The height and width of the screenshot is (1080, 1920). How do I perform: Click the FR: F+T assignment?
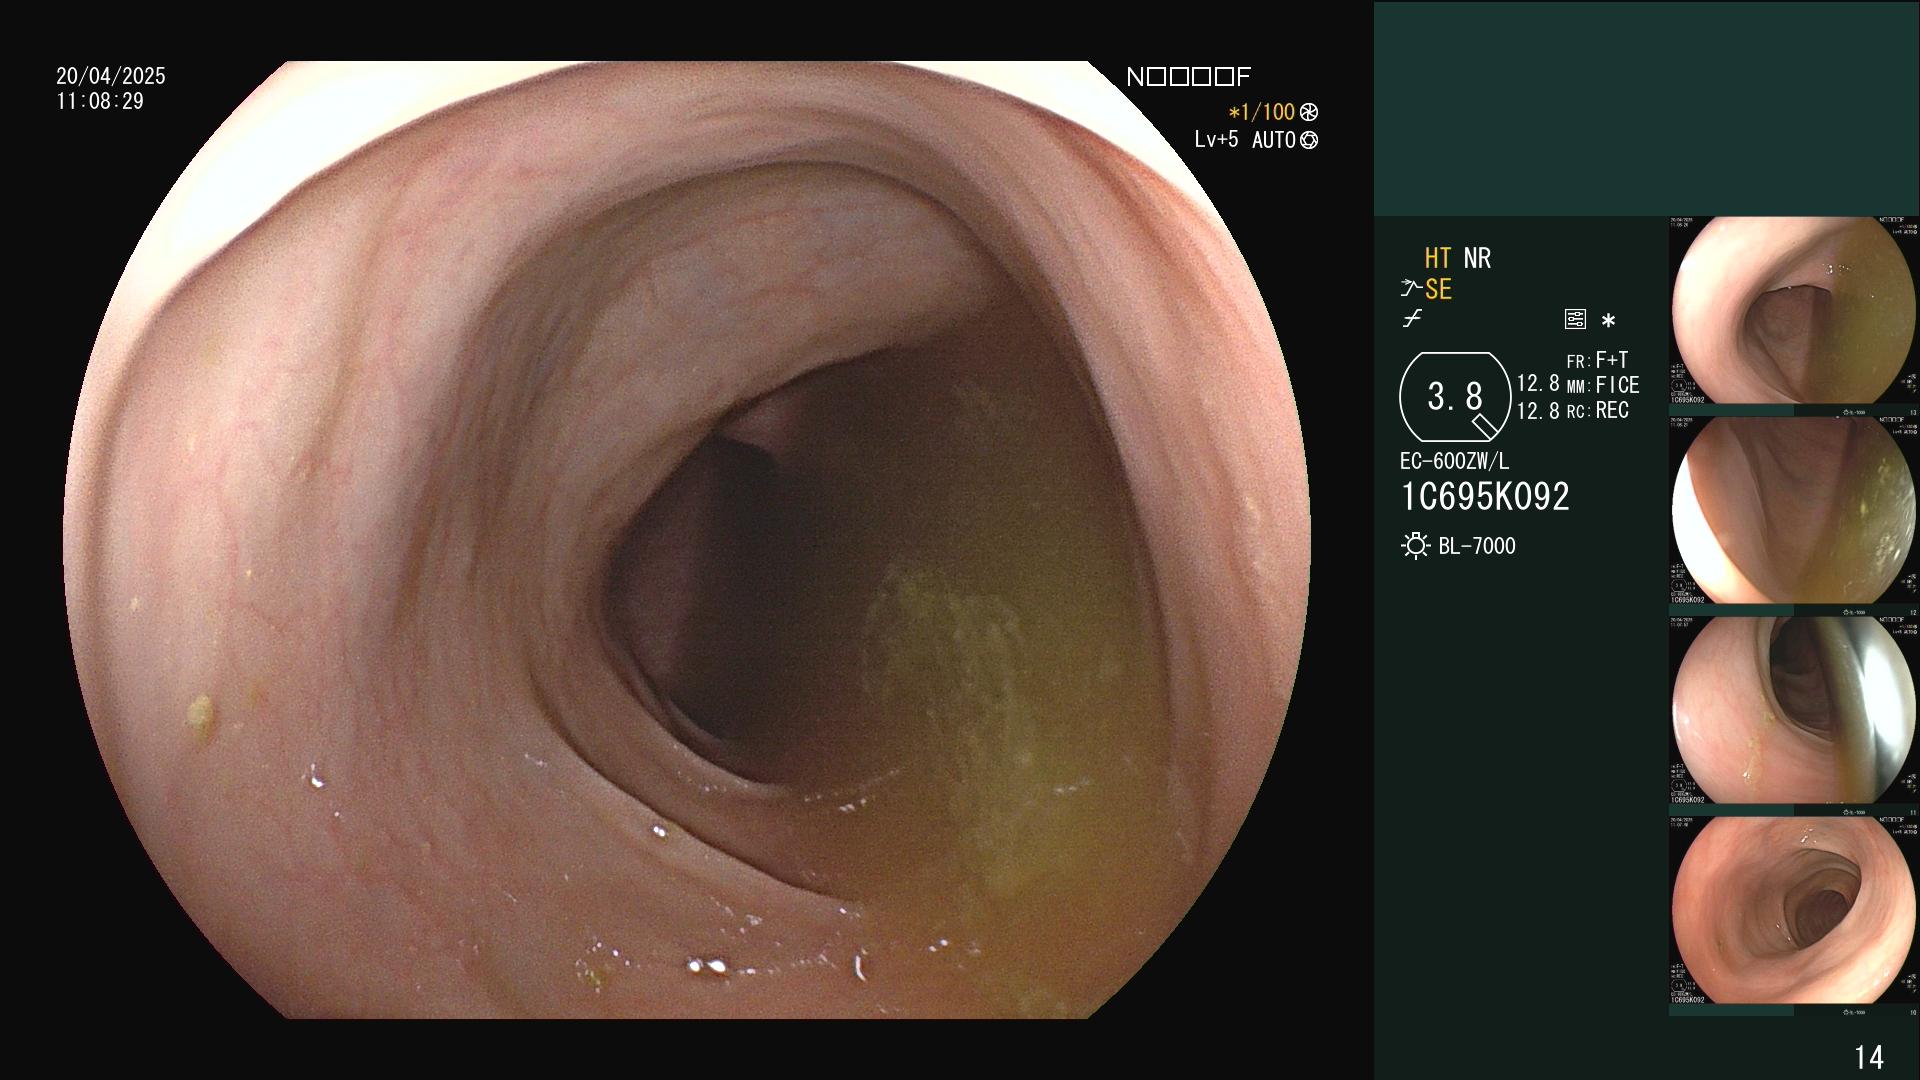click(1597, 360)
